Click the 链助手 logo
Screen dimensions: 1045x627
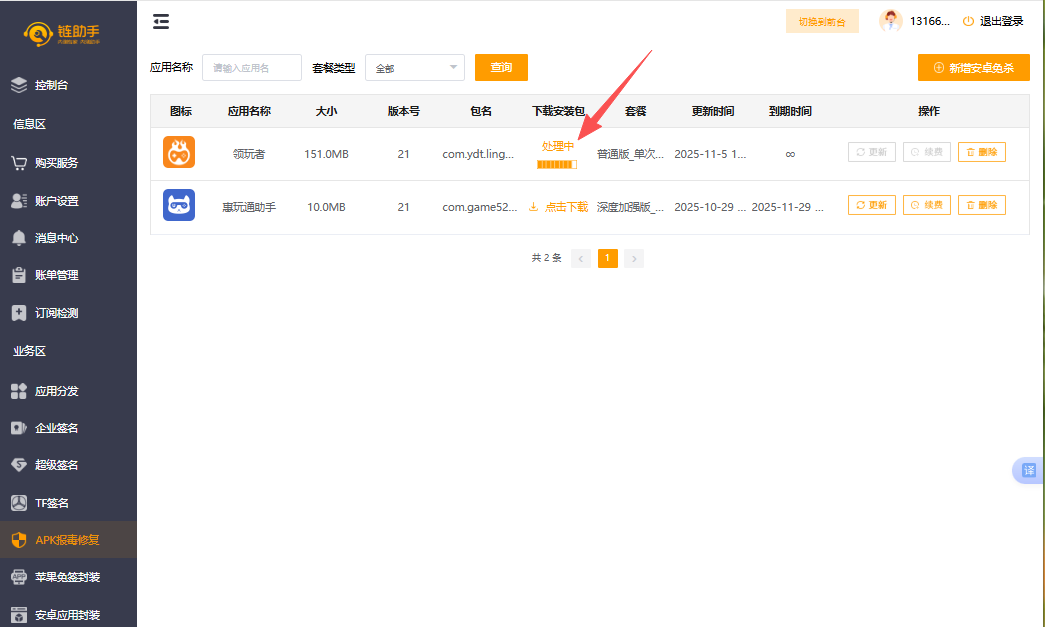pos(62,34)
